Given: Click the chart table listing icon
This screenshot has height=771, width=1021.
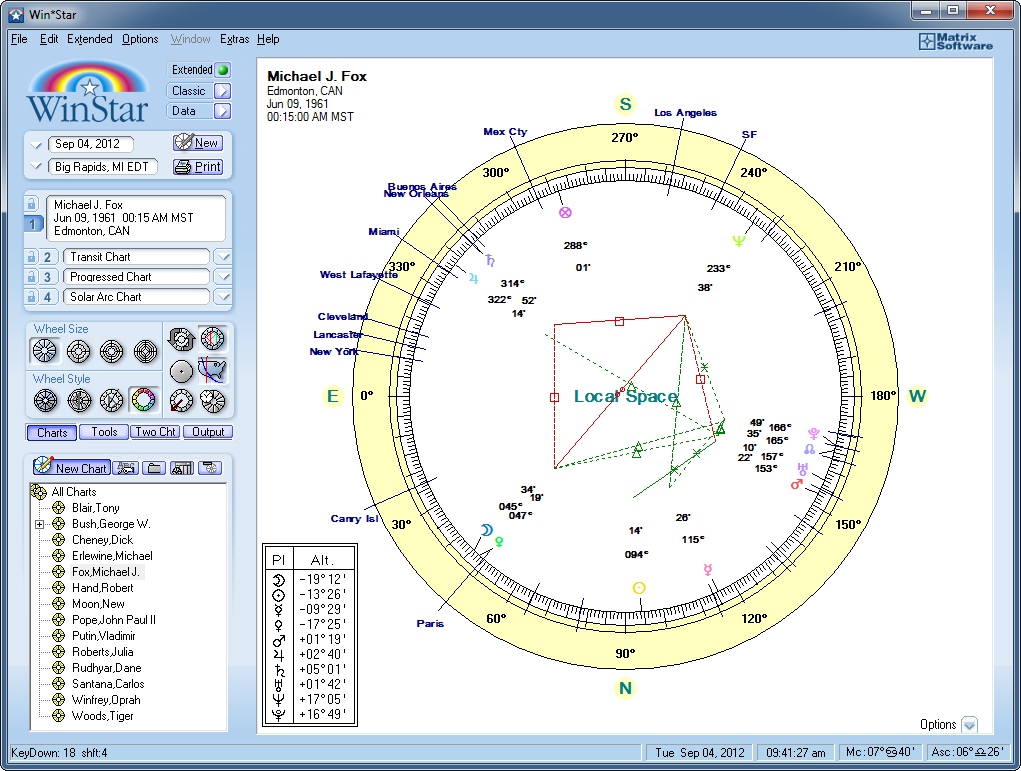Looking at the screenshot, I should pyautogui.click(x=182, y=468).
